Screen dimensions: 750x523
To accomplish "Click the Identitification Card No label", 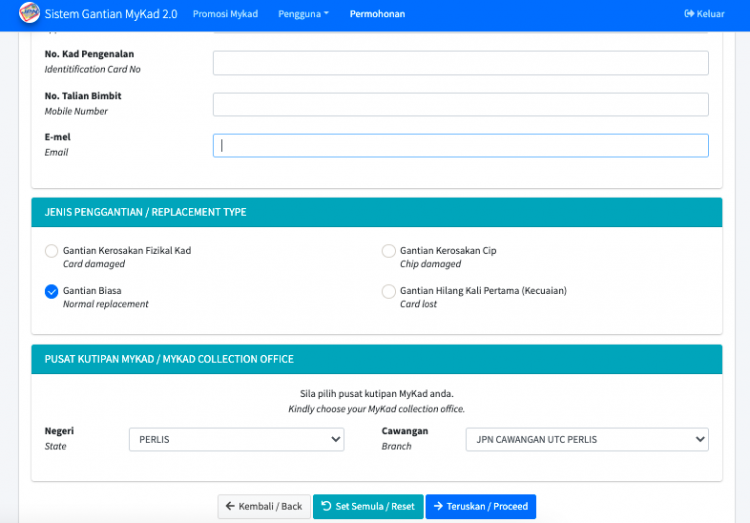I will coord(92,69).
